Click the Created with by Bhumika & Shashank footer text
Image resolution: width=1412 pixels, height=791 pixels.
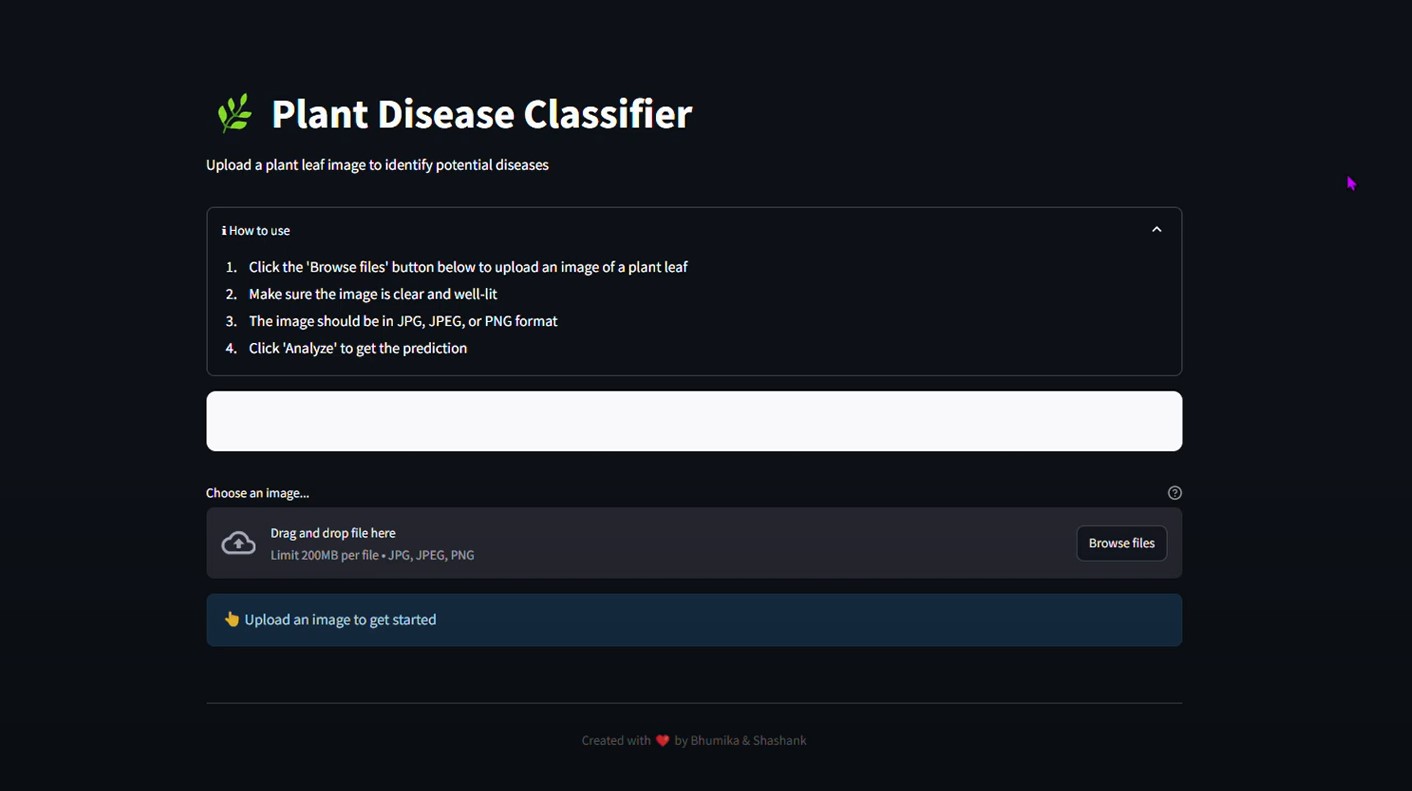[x=694, y=741]
